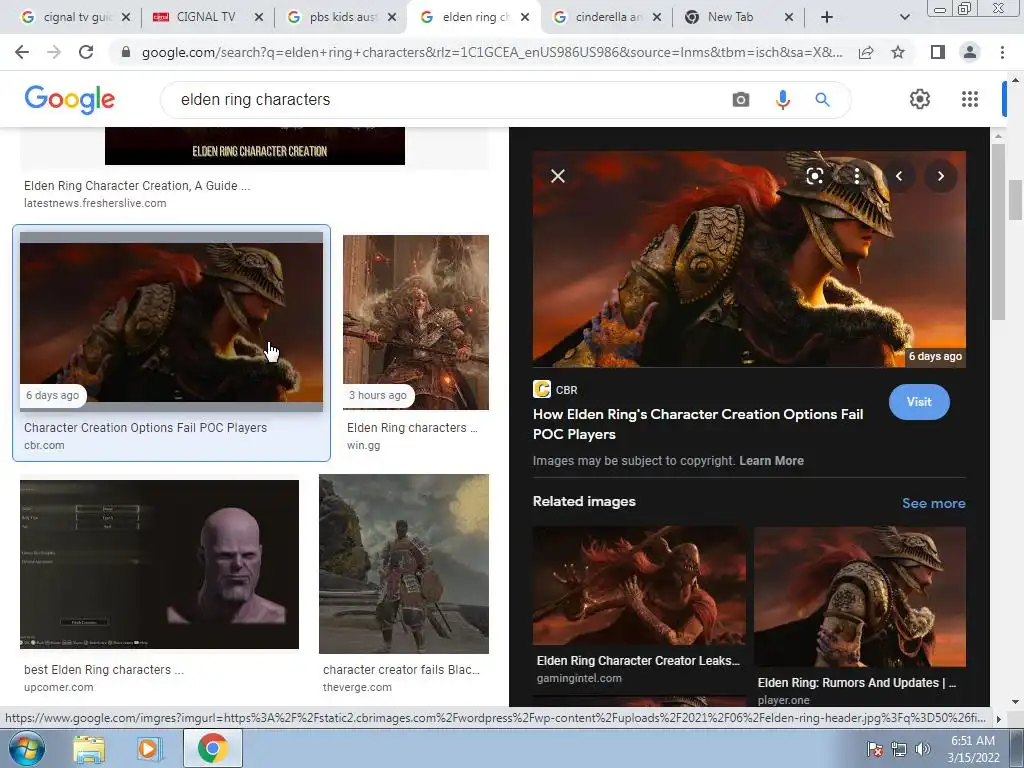Open the win.gg Elden Ring characters thumbnail
The height and width of the screenshot is (768, 1024).
(x=415, y=322)
